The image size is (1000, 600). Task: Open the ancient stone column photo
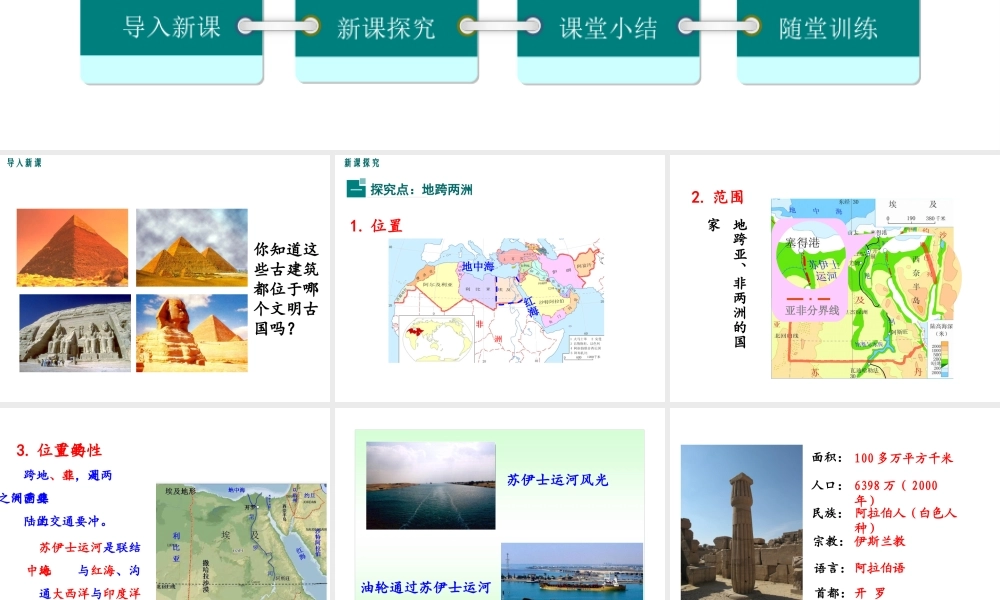(x=741, y=522)
